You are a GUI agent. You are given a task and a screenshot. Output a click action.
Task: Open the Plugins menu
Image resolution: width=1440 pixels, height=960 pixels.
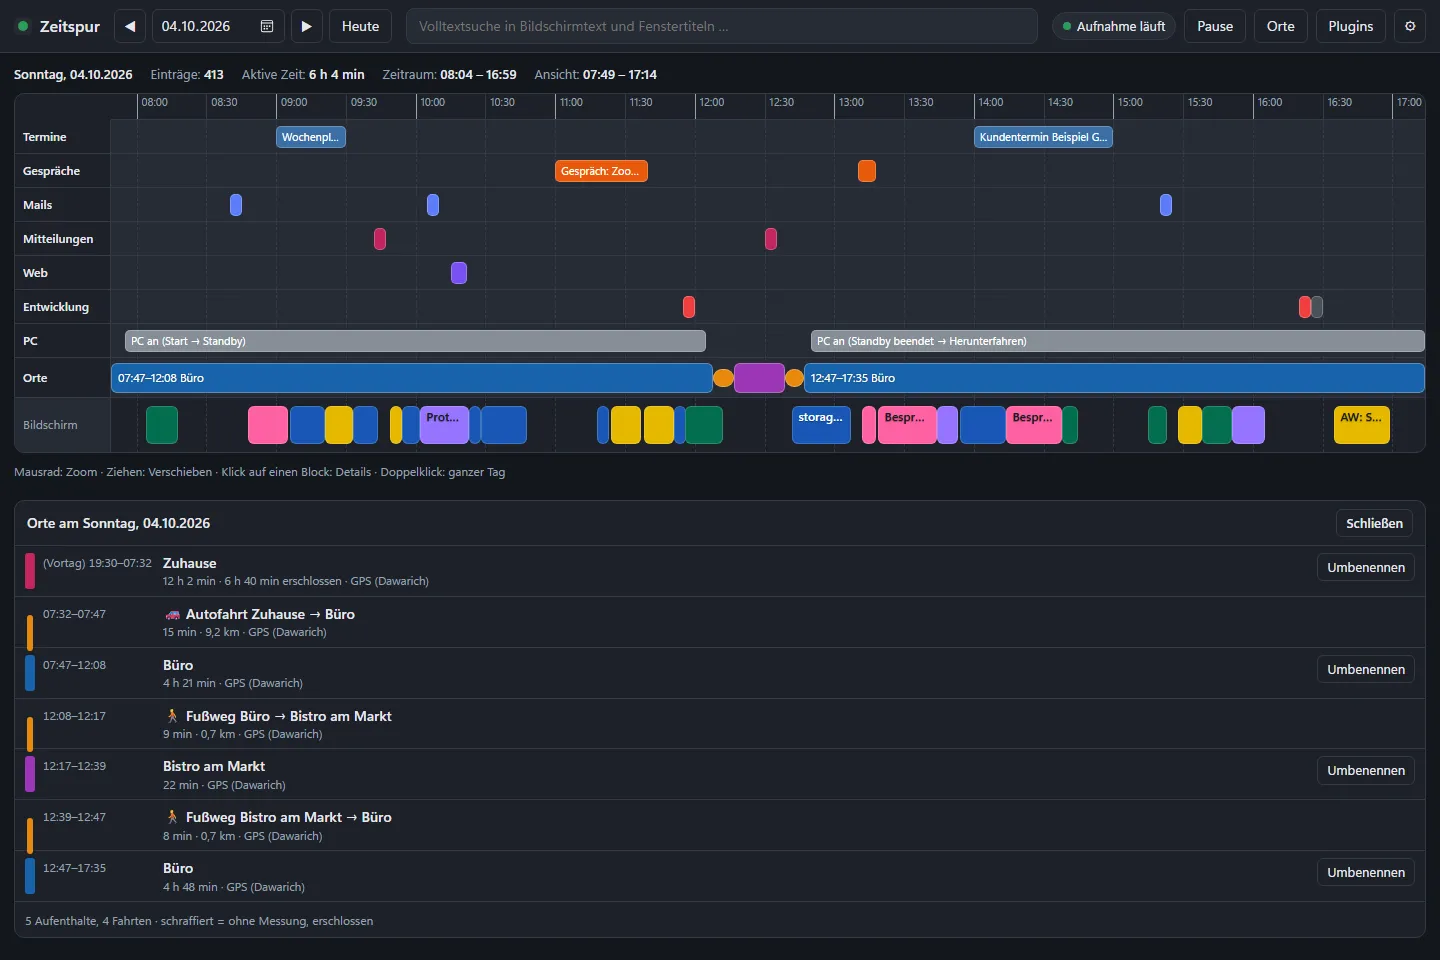click(1350, 26)
